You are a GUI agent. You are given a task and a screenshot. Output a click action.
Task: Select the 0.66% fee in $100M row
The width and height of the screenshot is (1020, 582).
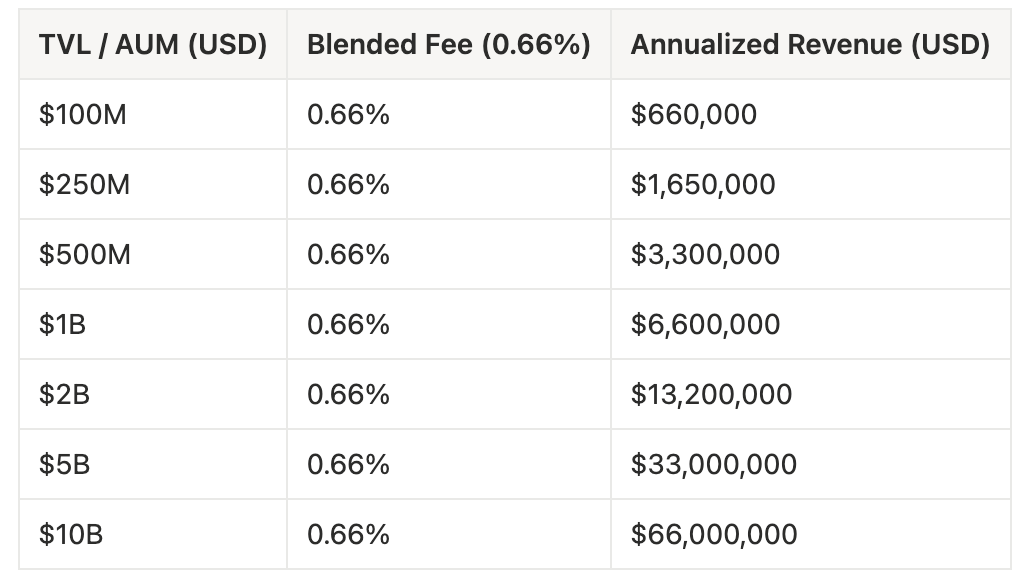coord(348,115)
